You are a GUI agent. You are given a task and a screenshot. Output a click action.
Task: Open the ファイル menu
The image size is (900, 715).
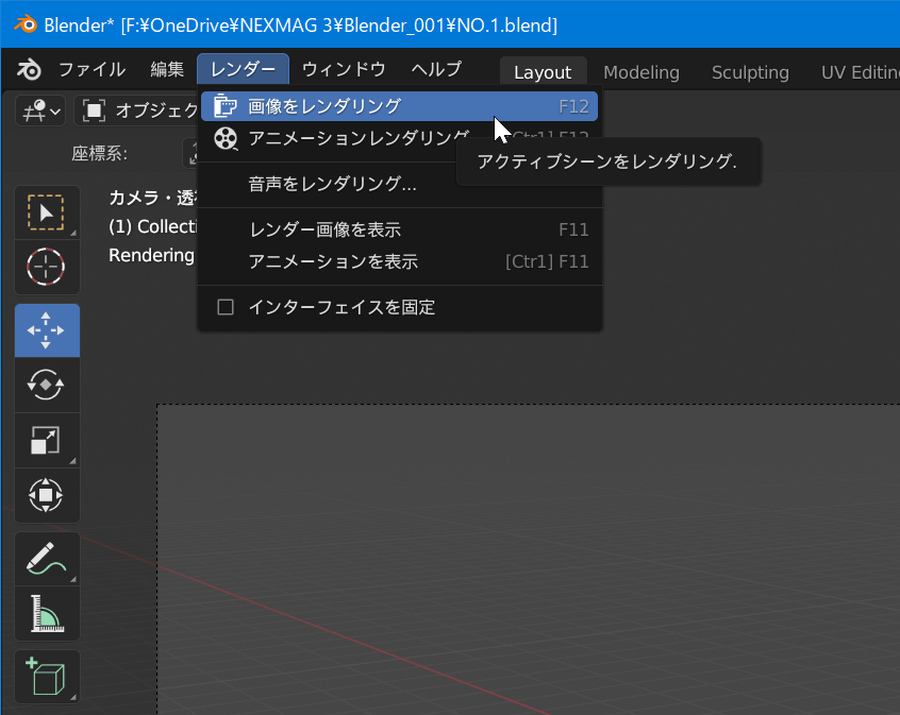point(92,69)
